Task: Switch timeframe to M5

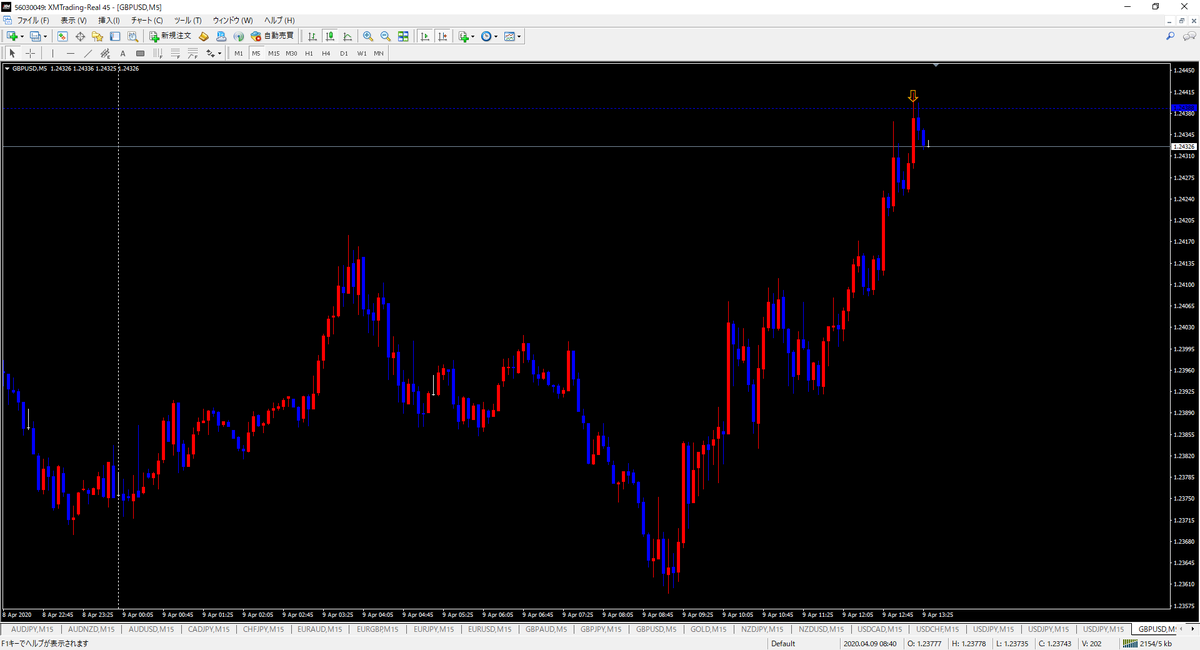Action: [256, 53]
